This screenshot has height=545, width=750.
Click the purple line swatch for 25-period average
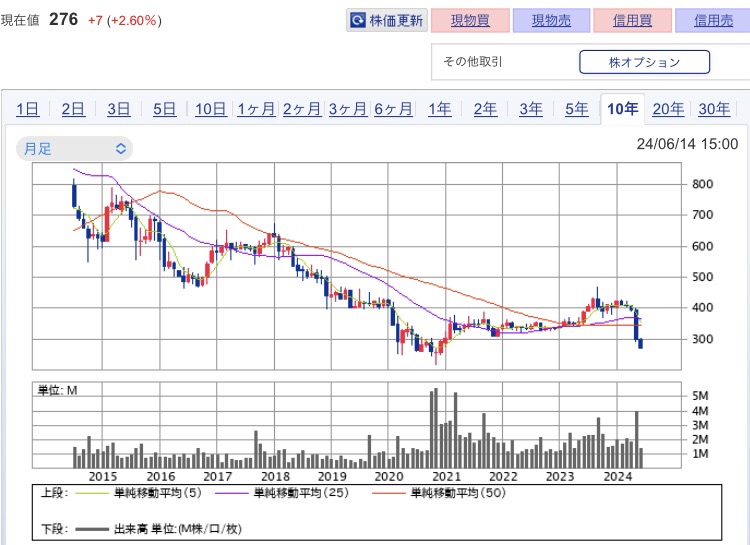232,493
